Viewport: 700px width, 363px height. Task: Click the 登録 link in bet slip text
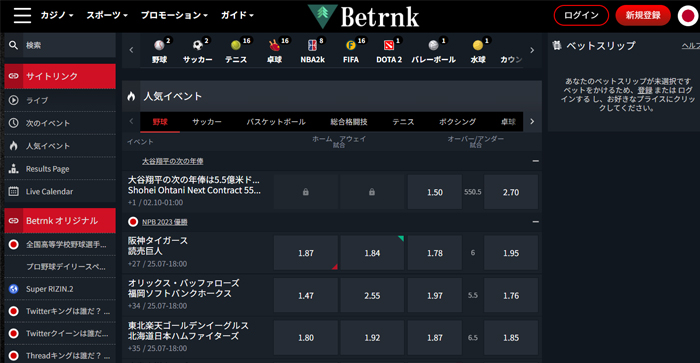point(645,90)
